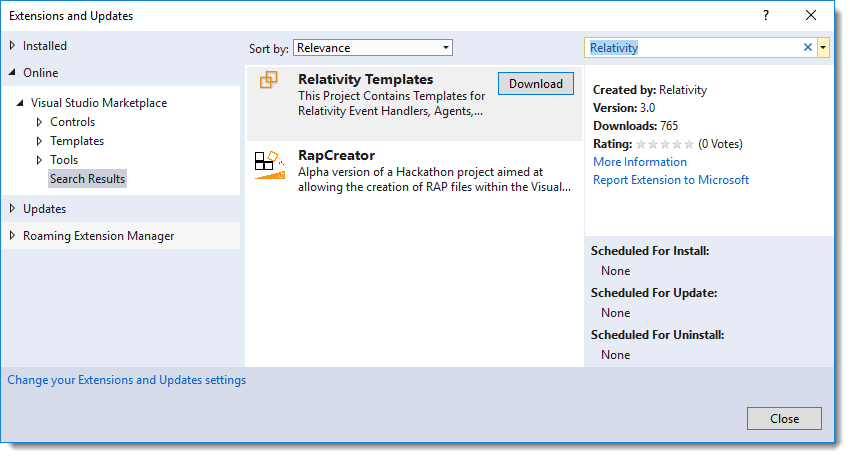Open the Sort by Relevance dropdown
850x458 pixels.
tap(372, 48)
